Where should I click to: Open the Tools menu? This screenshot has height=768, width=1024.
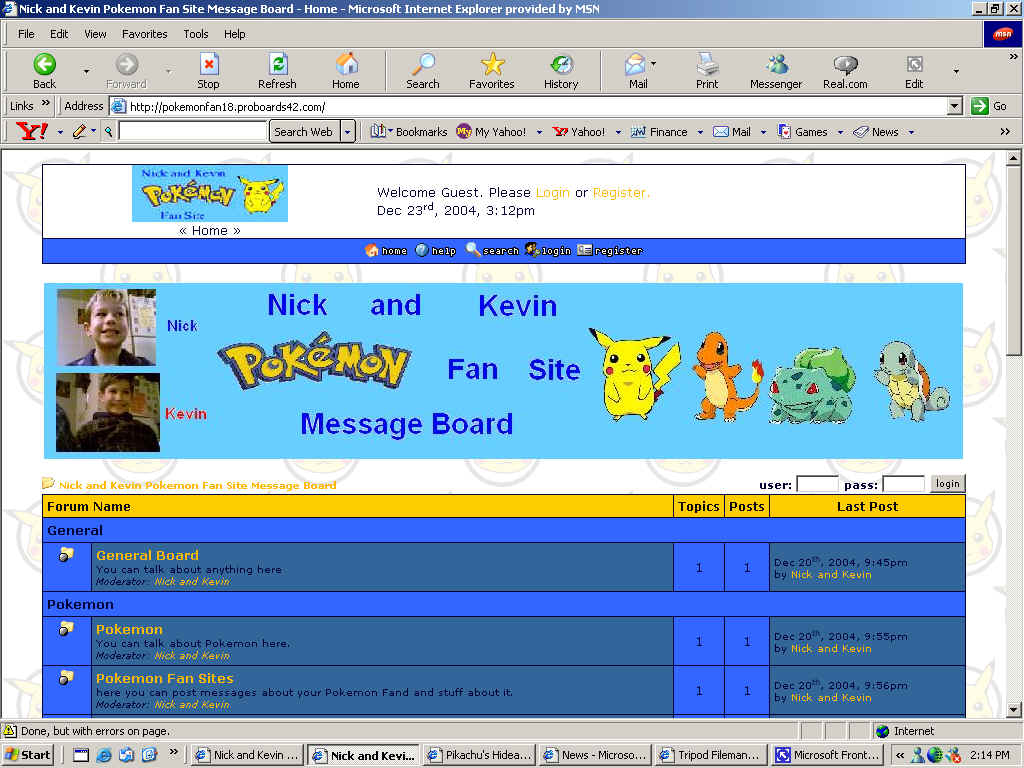click(x=196, y=34)
